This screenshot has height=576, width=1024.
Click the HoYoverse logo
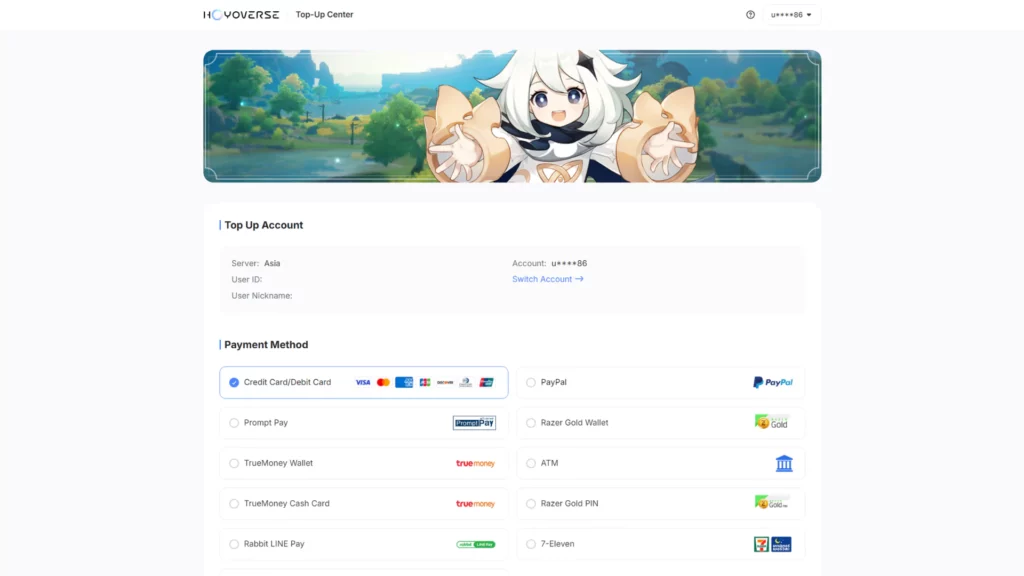pyautogui.click(x=241, y=14)
